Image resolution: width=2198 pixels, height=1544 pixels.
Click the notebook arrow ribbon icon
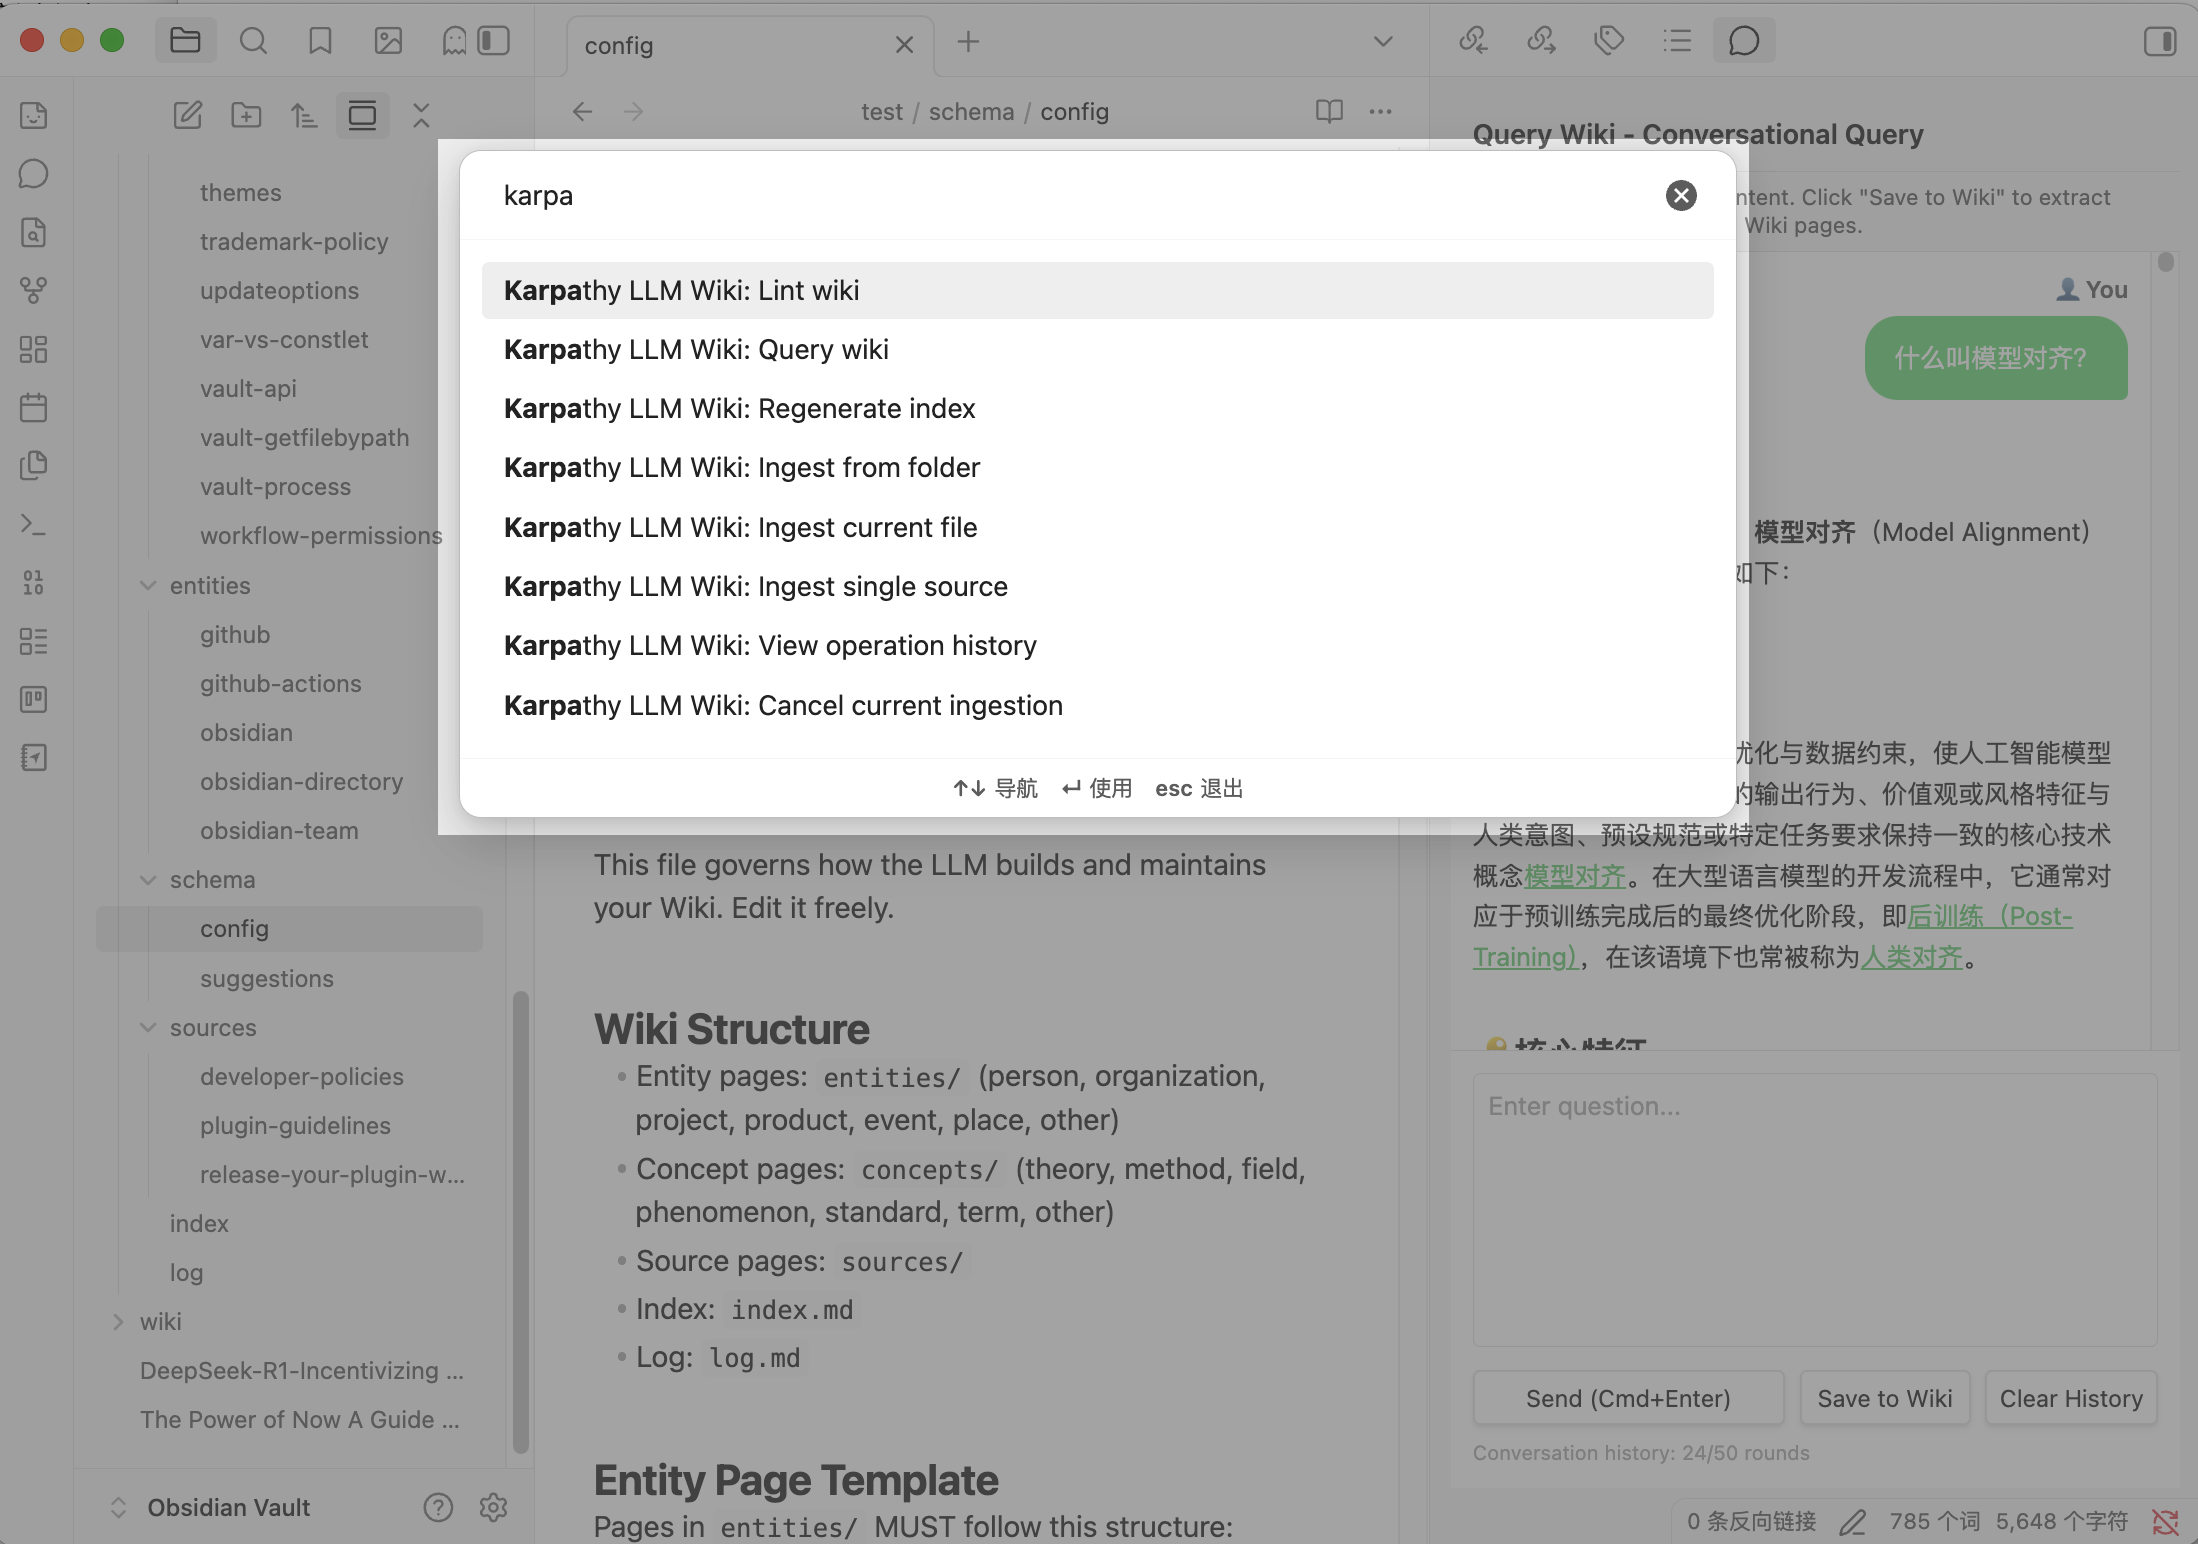pos(34,758)
